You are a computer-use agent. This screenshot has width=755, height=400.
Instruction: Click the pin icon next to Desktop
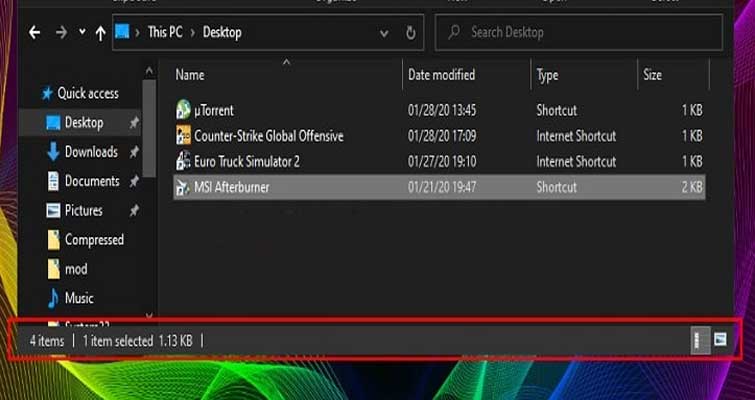(x=134, y=123)
